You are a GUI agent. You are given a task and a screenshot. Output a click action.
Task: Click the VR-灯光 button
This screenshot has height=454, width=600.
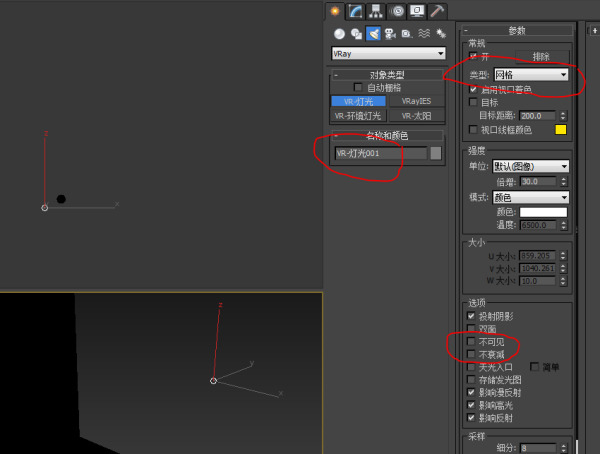(358, 101)
